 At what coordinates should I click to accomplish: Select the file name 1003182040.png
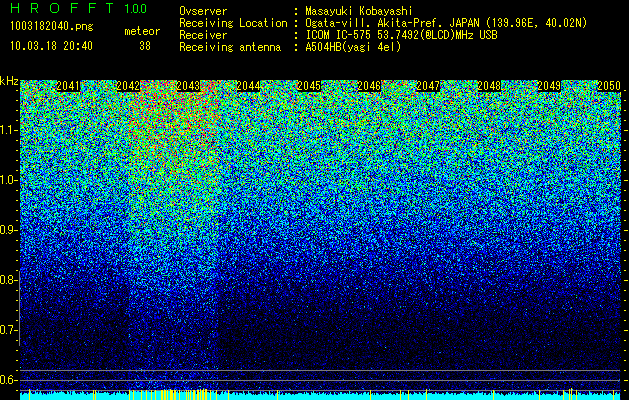(52, 27)
